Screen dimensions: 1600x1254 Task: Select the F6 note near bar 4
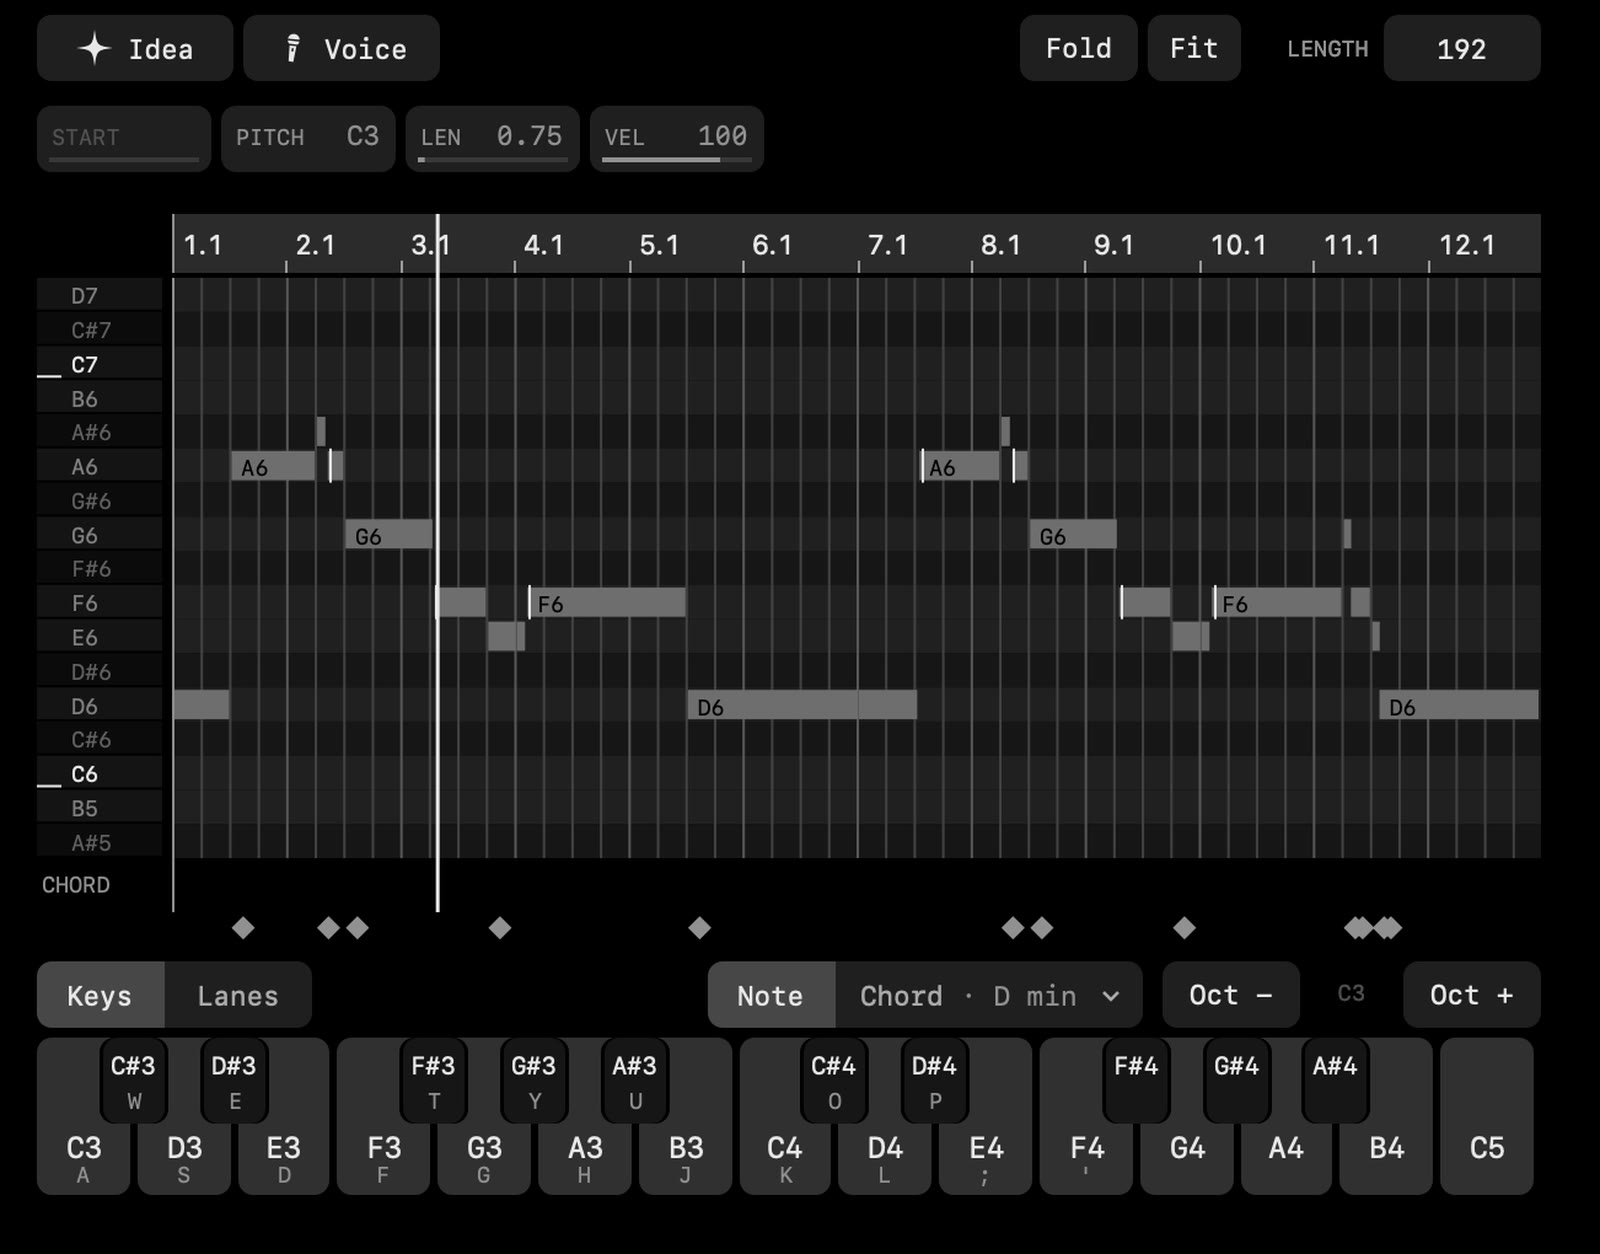[x=607, y=603]
